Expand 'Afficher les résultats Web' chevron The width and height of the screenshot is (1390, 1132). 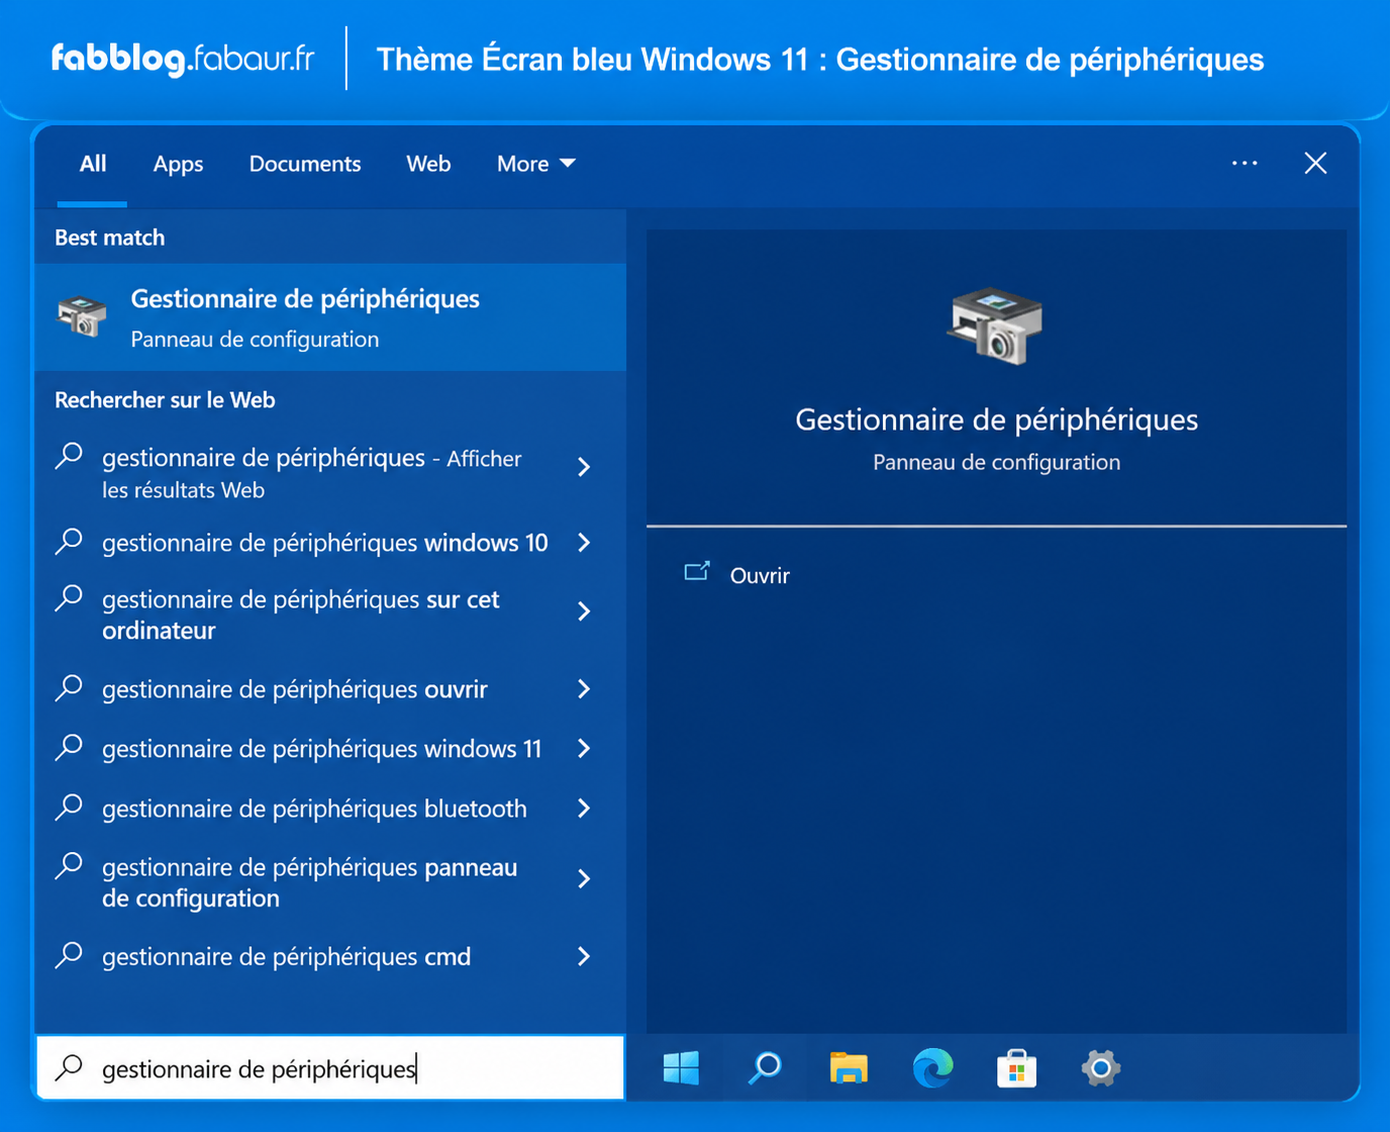[584, 467]
